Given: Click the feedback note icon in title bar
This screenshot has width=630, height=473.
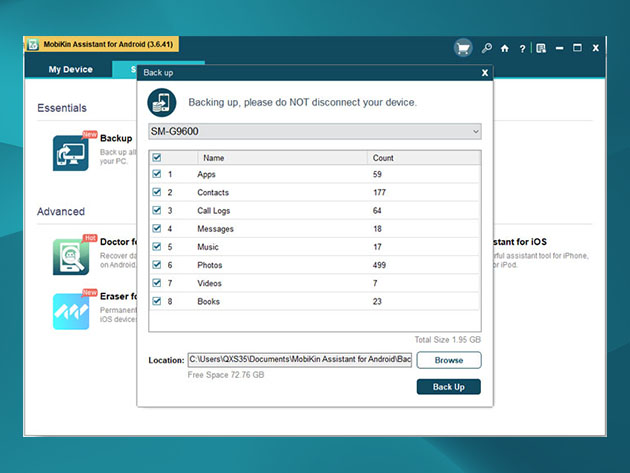Looking at the screenshot, I should 541,49.
